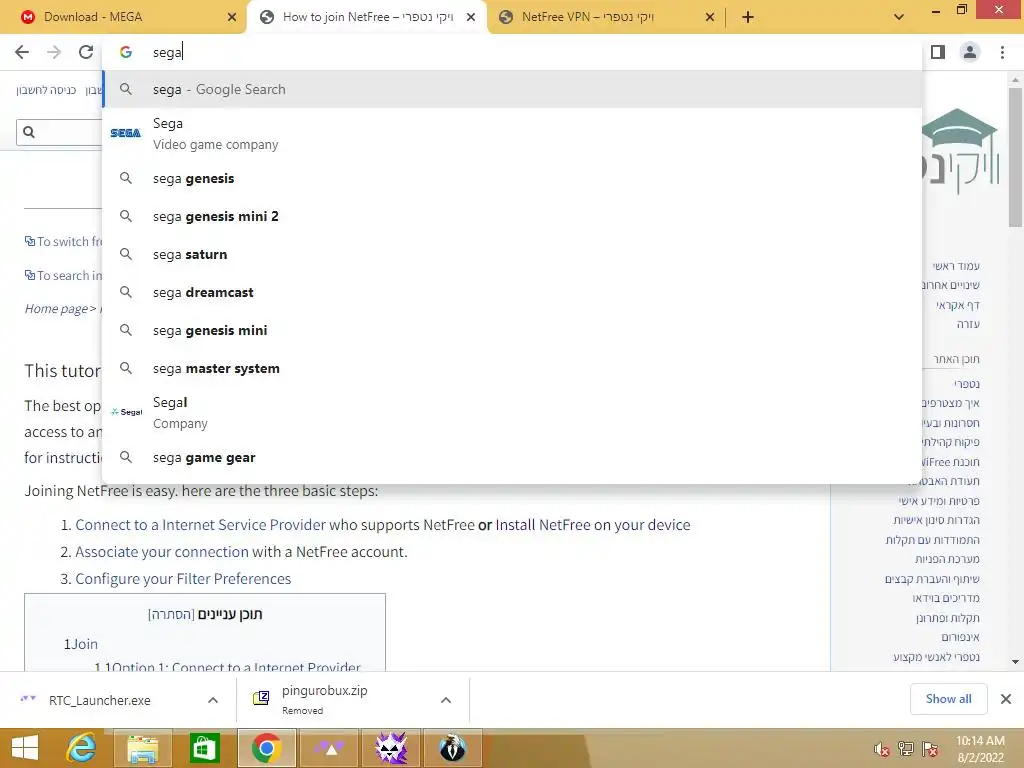1024x768 pixels.
Task: Close the downloads bar
Action: (1006, 699)
